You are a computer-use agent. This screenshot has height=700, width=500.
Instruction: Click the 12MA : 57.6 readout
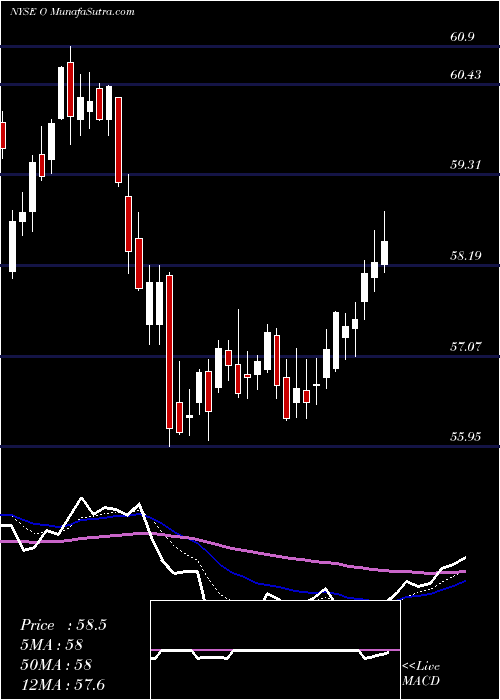pyautogui.click(x=62, y=684)
